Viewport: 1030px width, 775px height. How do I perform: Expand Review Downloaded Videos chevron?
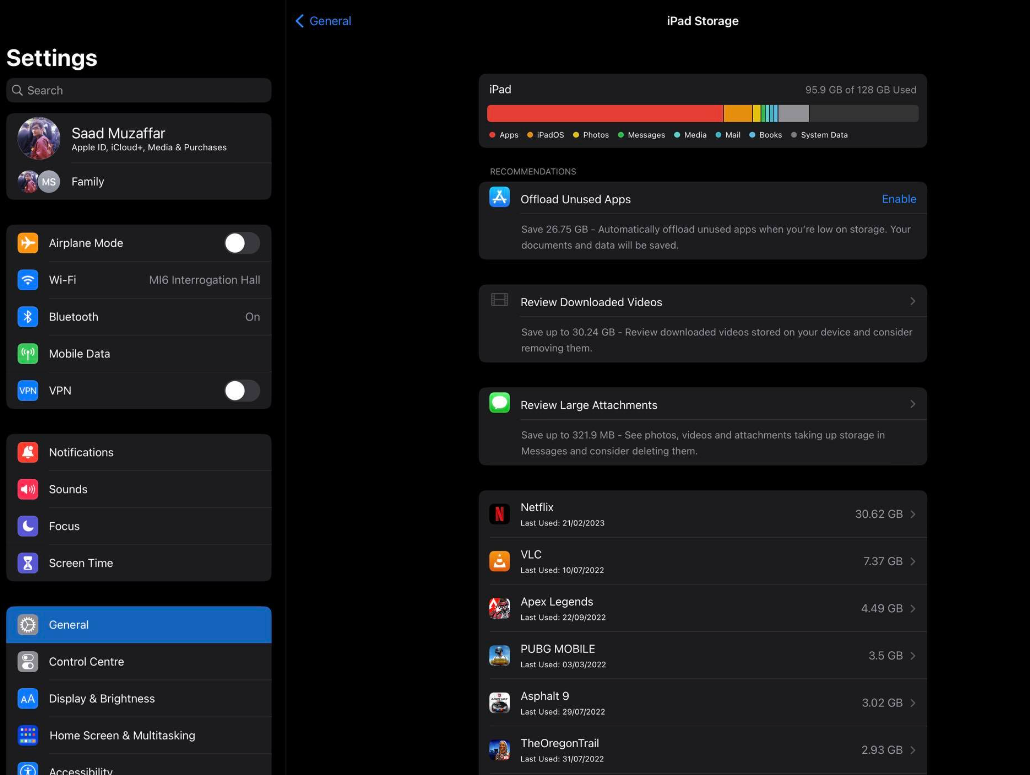pyautogui.click(x=912, y=301)
